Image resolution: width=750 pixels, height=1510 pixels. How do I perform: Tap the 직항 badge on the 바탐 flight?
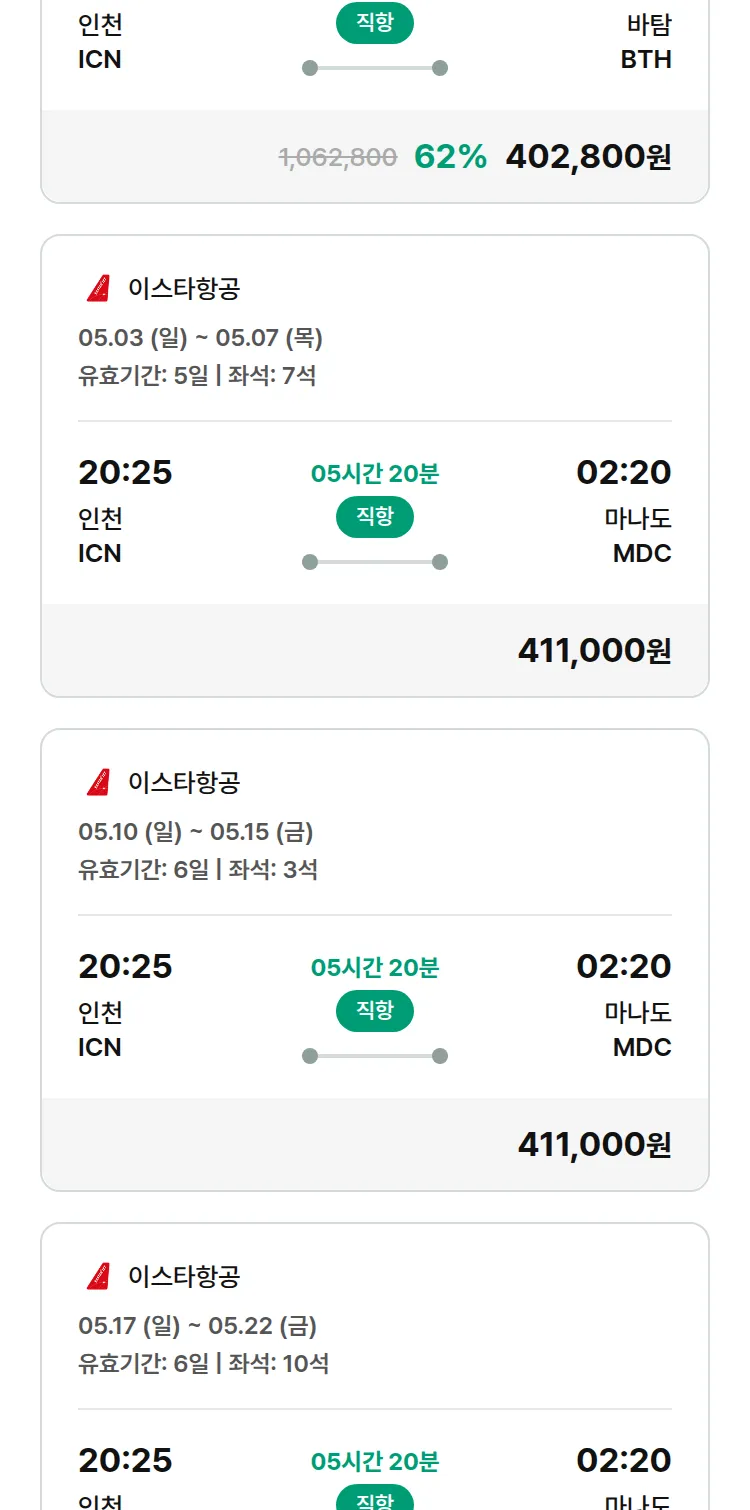pos(375,24)
